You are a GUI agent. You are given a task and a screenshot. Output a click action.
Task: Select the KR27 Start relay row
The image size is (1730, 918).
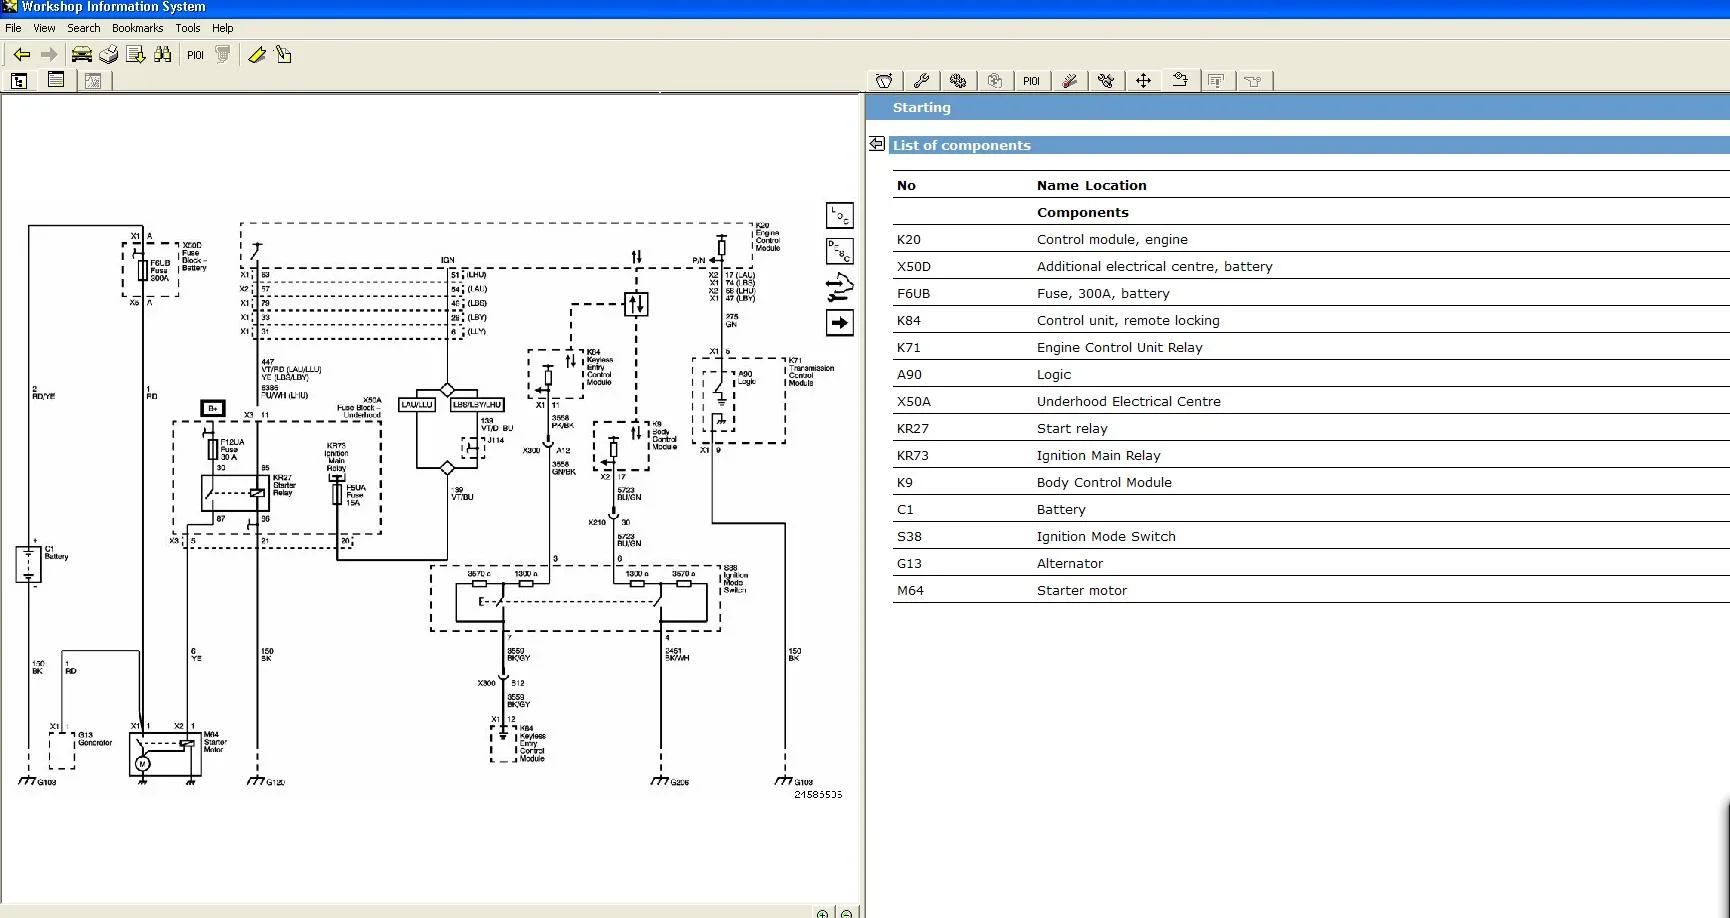tap(1311, 428)
